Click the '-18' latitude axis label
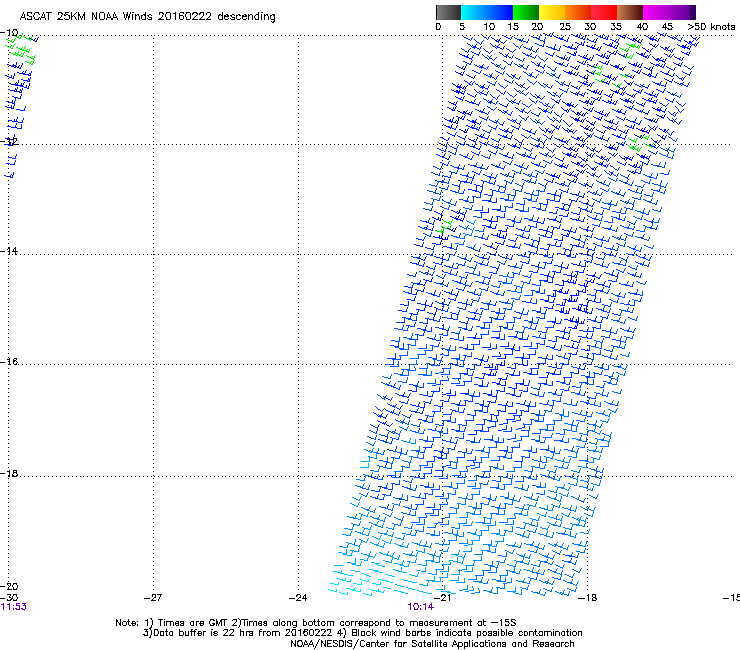The height and width of the screenshot is (650, 740). (9, 473)
